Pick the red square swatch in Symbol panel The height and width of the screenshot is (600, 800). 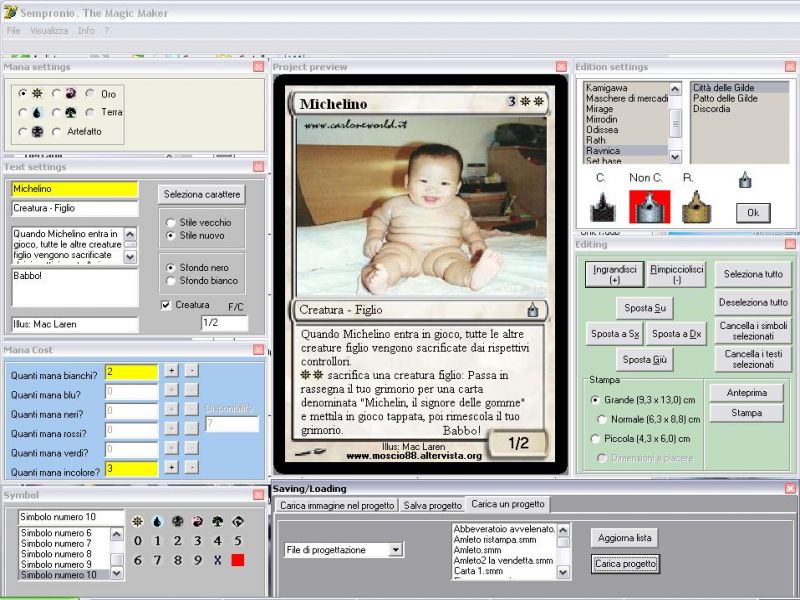238,560
